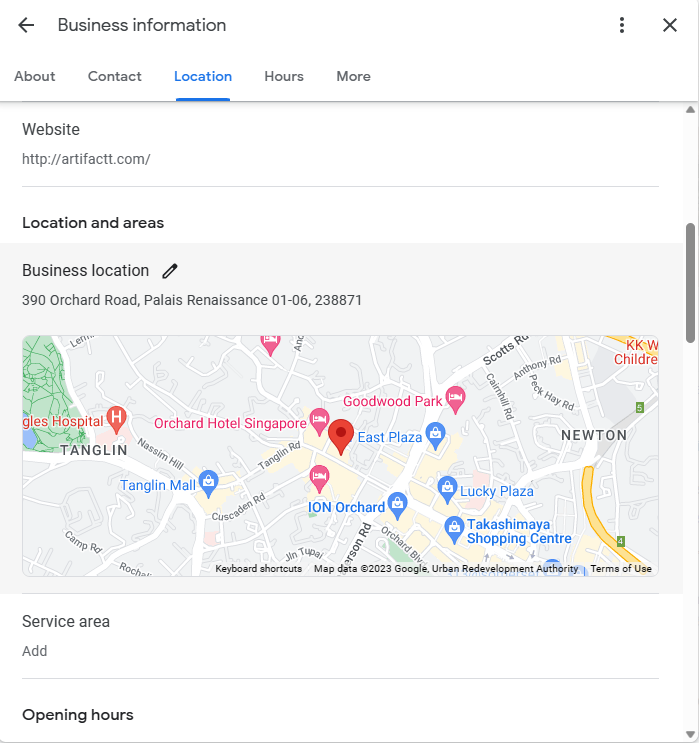The image size is (699, 743).
Task: Click the ION Orchard shopping marker
Action: point(397,506)
